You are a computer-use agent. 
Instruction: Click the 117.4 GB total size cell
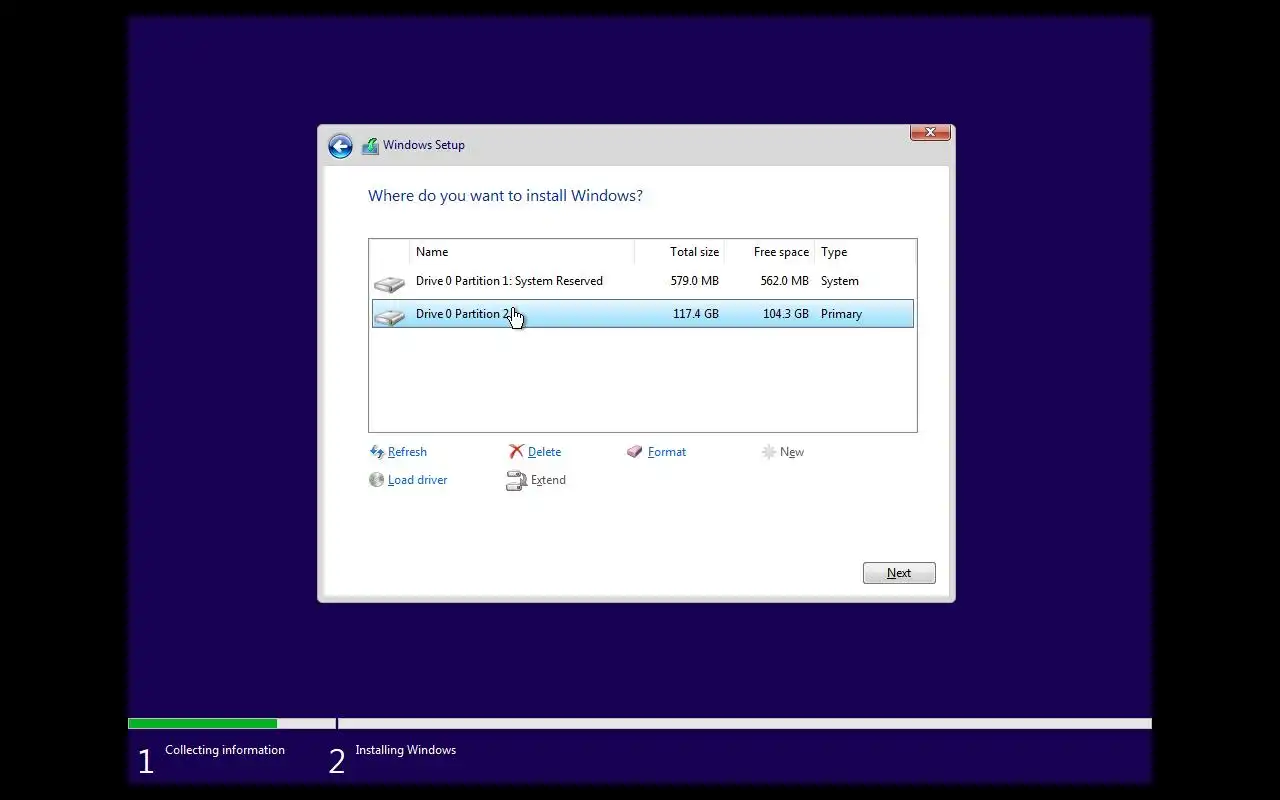696,314
